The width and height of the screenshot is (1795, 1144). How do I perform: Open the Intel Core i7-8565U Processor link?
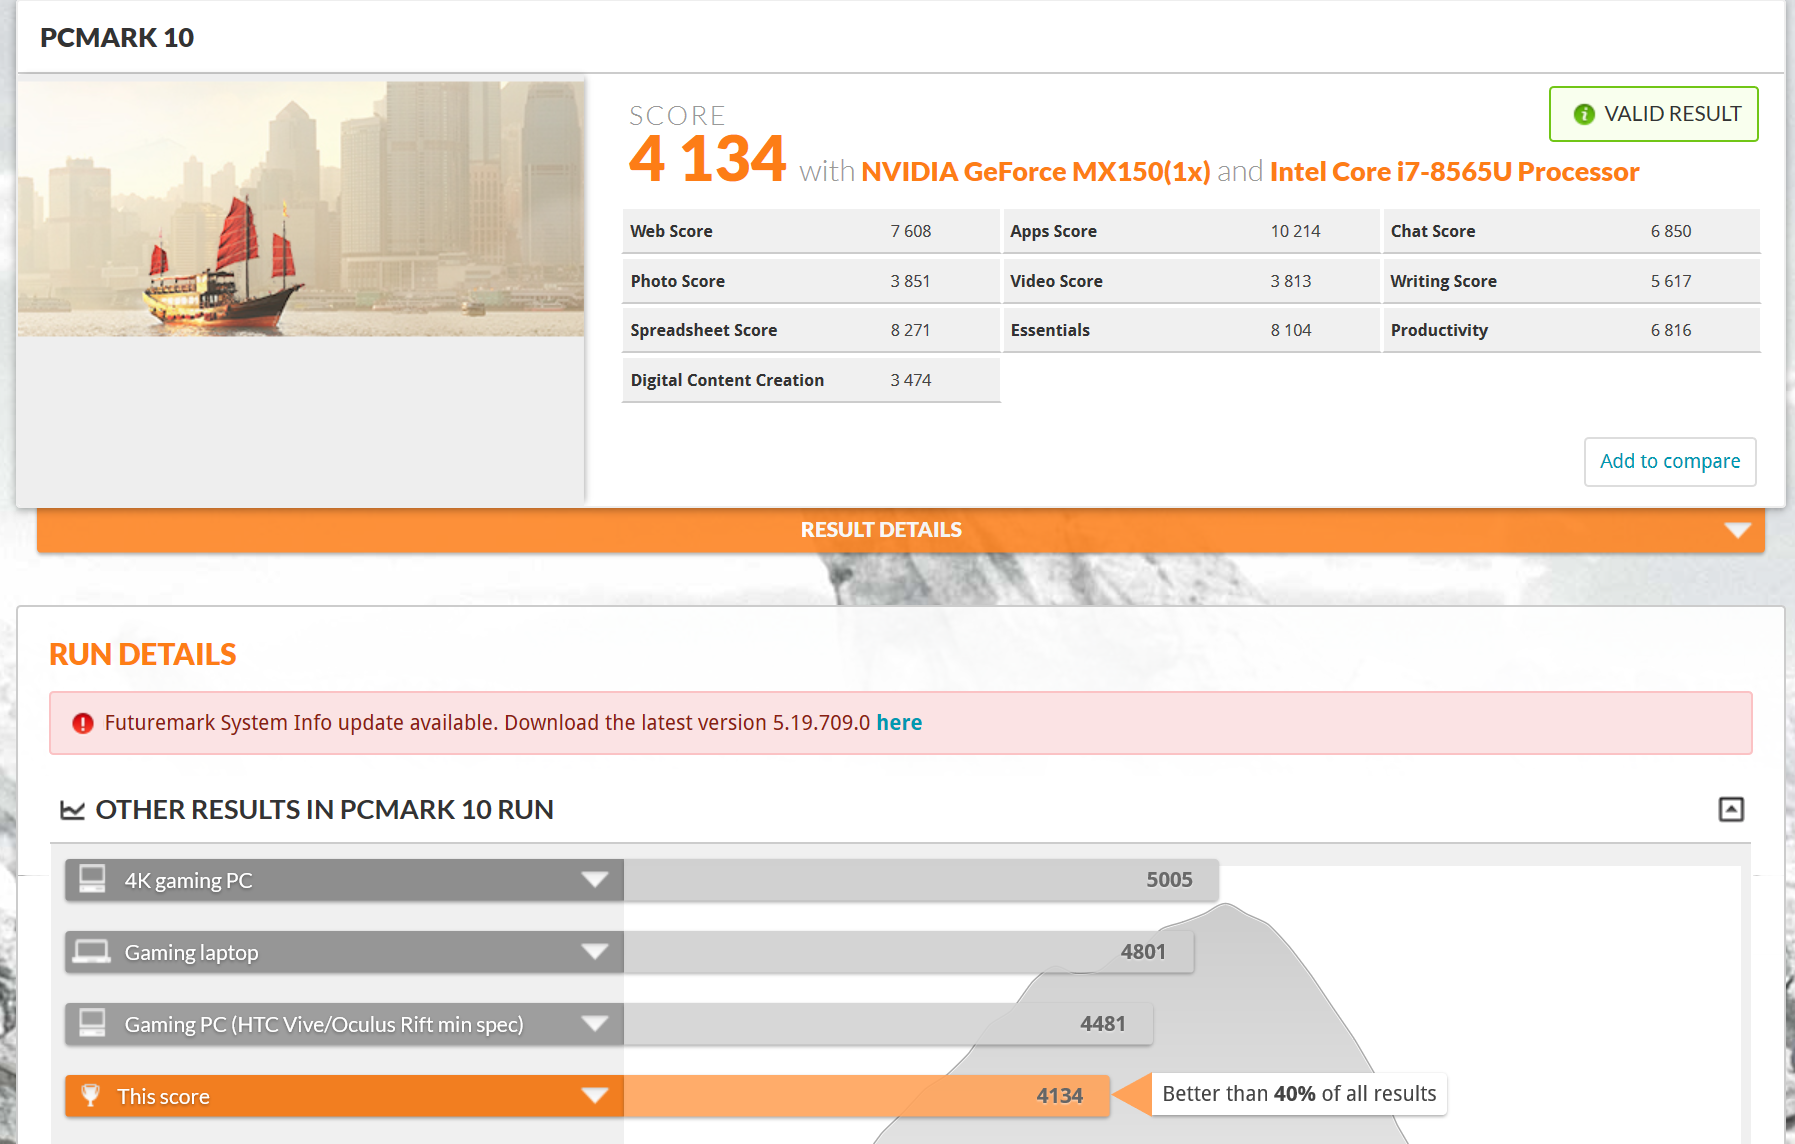tap(1454, 172)
